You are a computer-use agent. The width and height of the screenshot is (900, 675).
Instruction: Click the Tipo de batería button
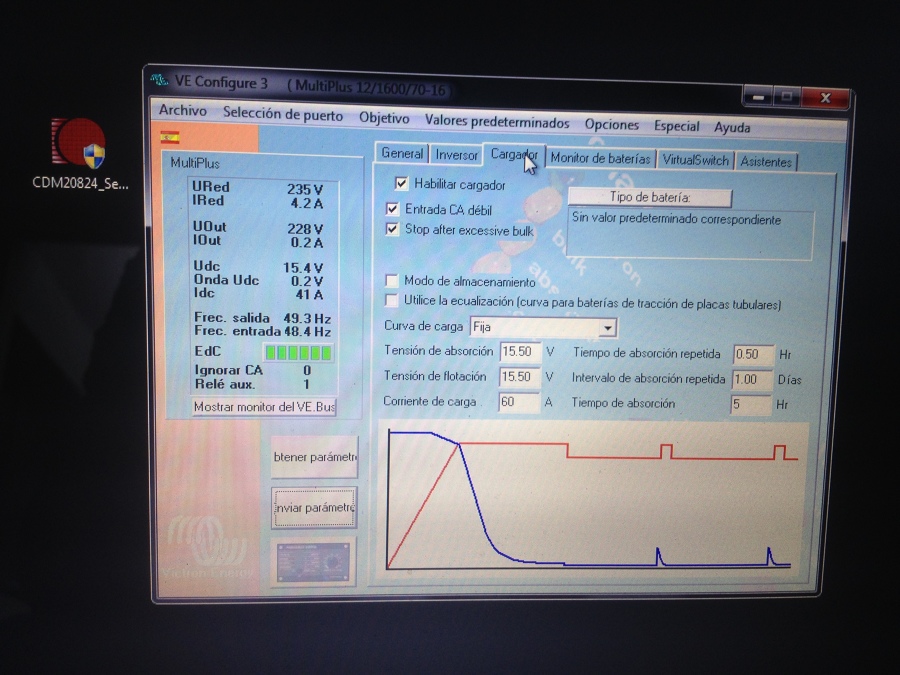click(x=650, y=198)
